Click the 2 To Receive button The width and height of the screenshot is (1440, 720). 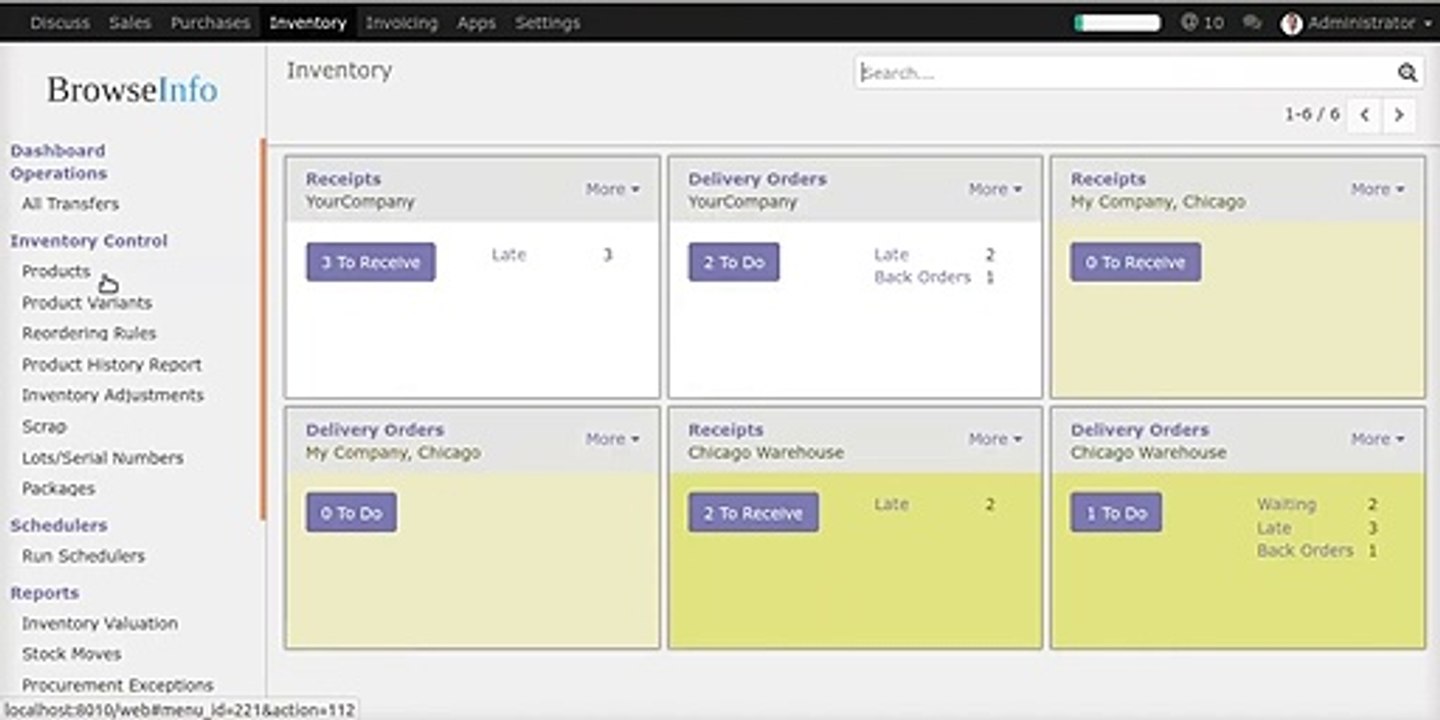coord(753,512)
